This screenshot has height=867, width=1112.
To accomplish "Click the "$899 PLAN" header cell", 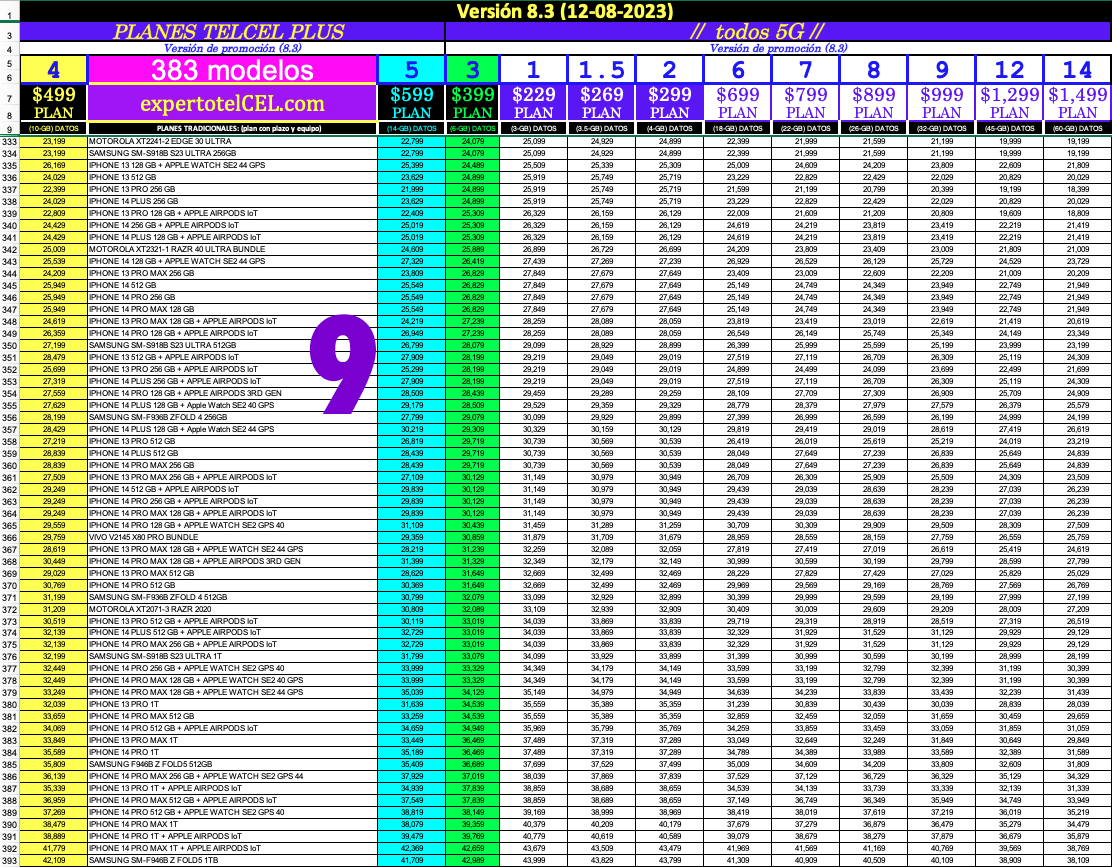I will (x=874, y=104).
